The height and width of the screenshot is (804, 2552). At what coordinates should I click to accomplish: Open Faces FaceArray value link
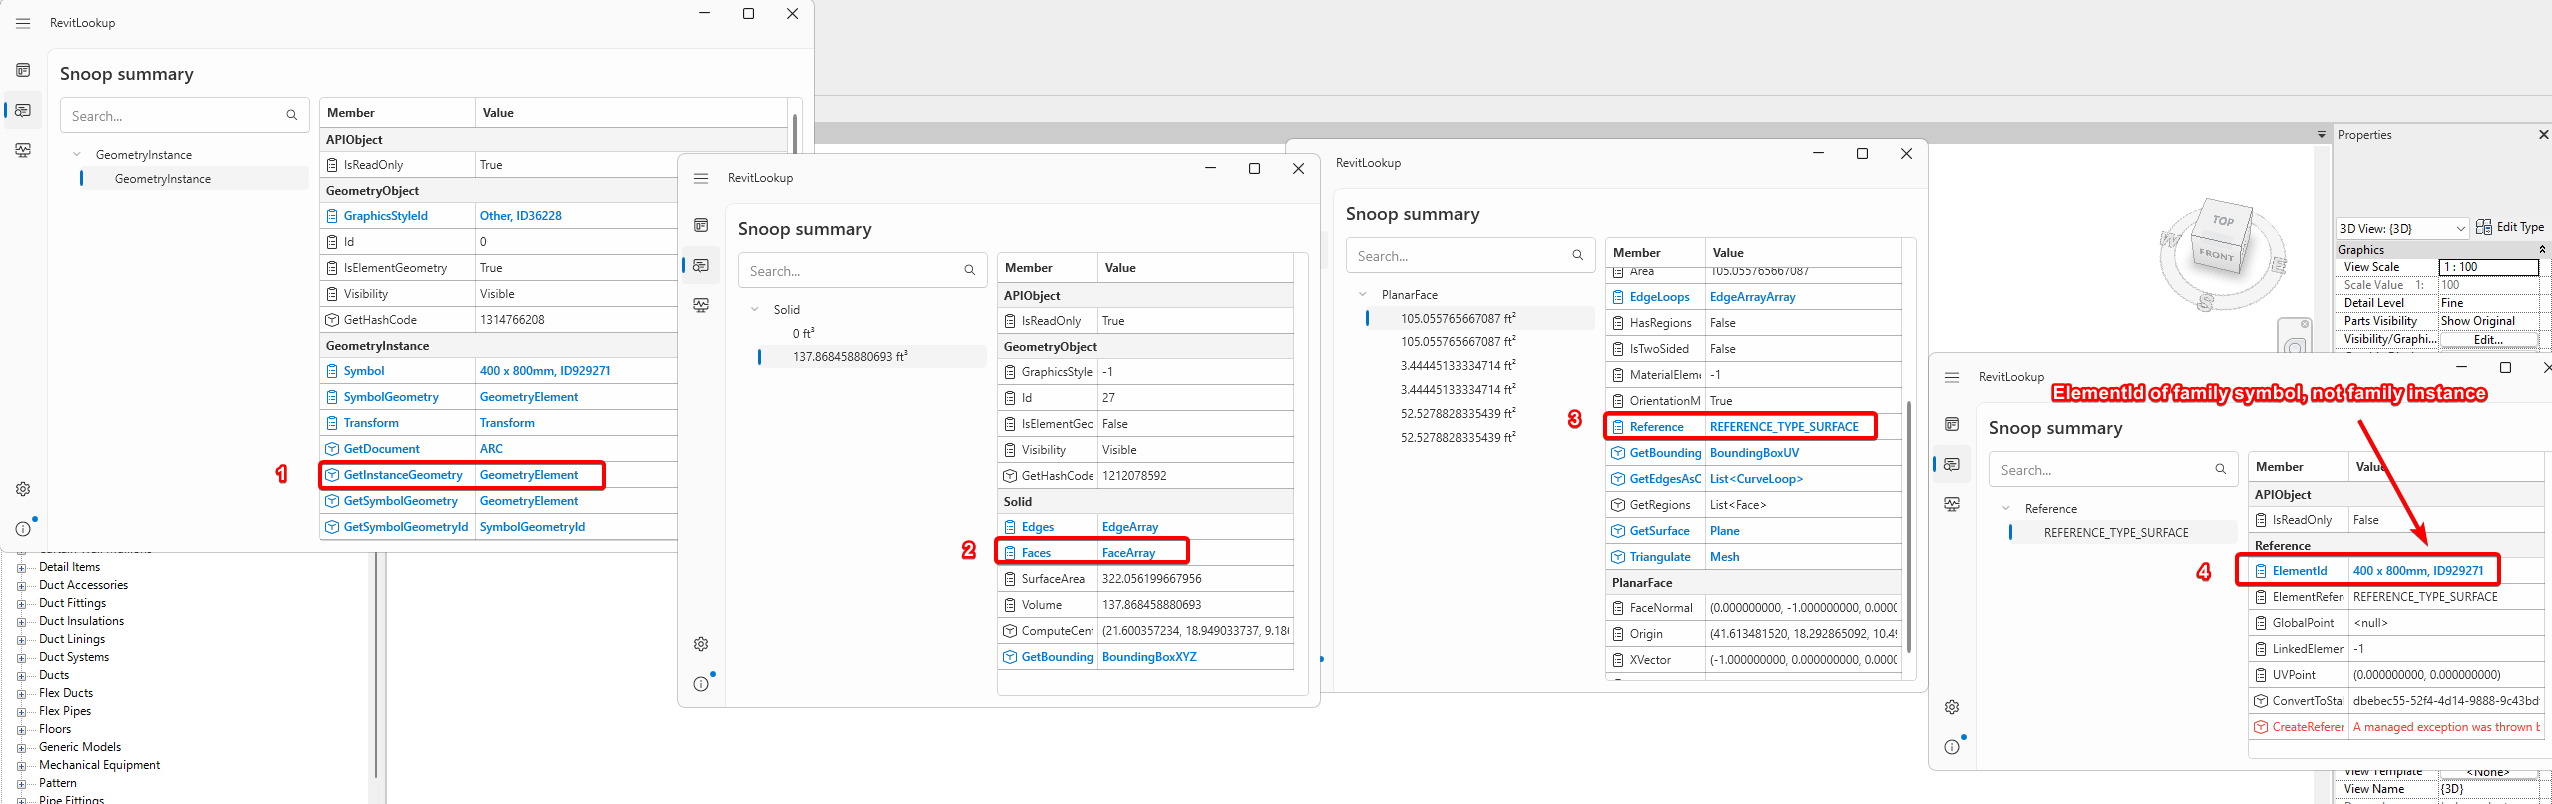(1128, 553)
